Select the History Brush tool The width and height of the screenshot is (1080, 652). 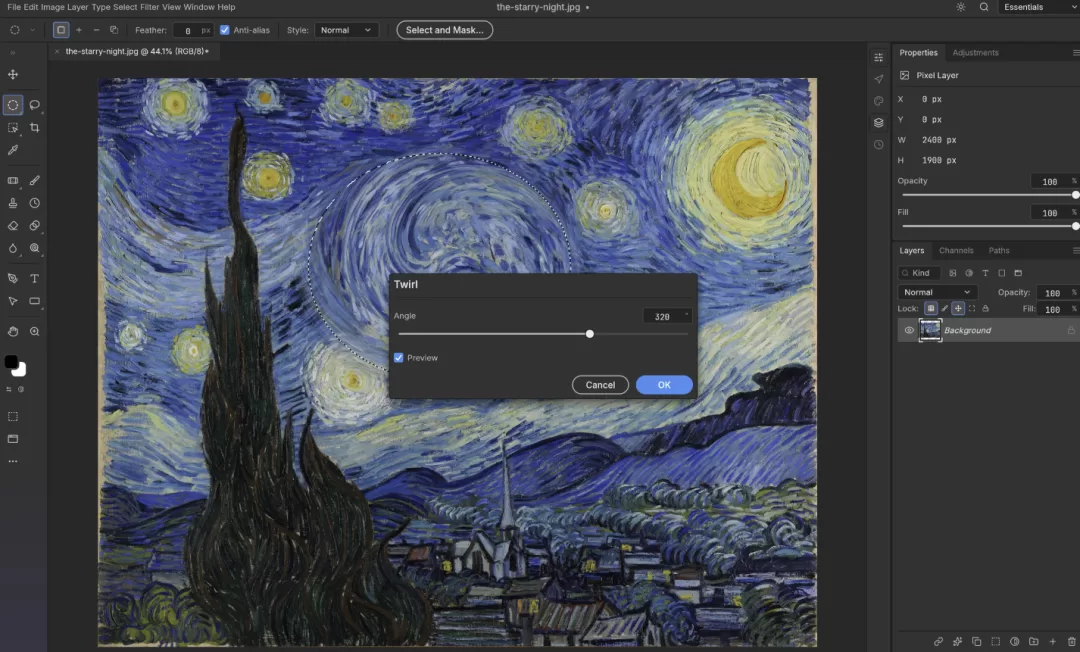tap(34, 203)
